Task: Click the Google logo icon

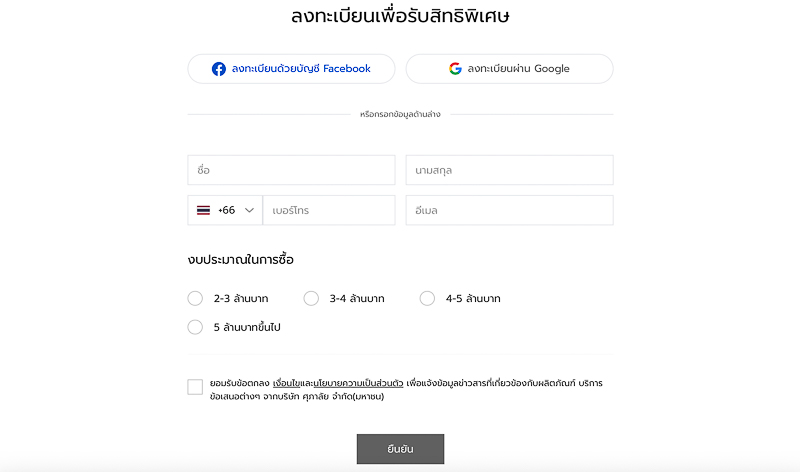Action: click(x=455, y=69)
